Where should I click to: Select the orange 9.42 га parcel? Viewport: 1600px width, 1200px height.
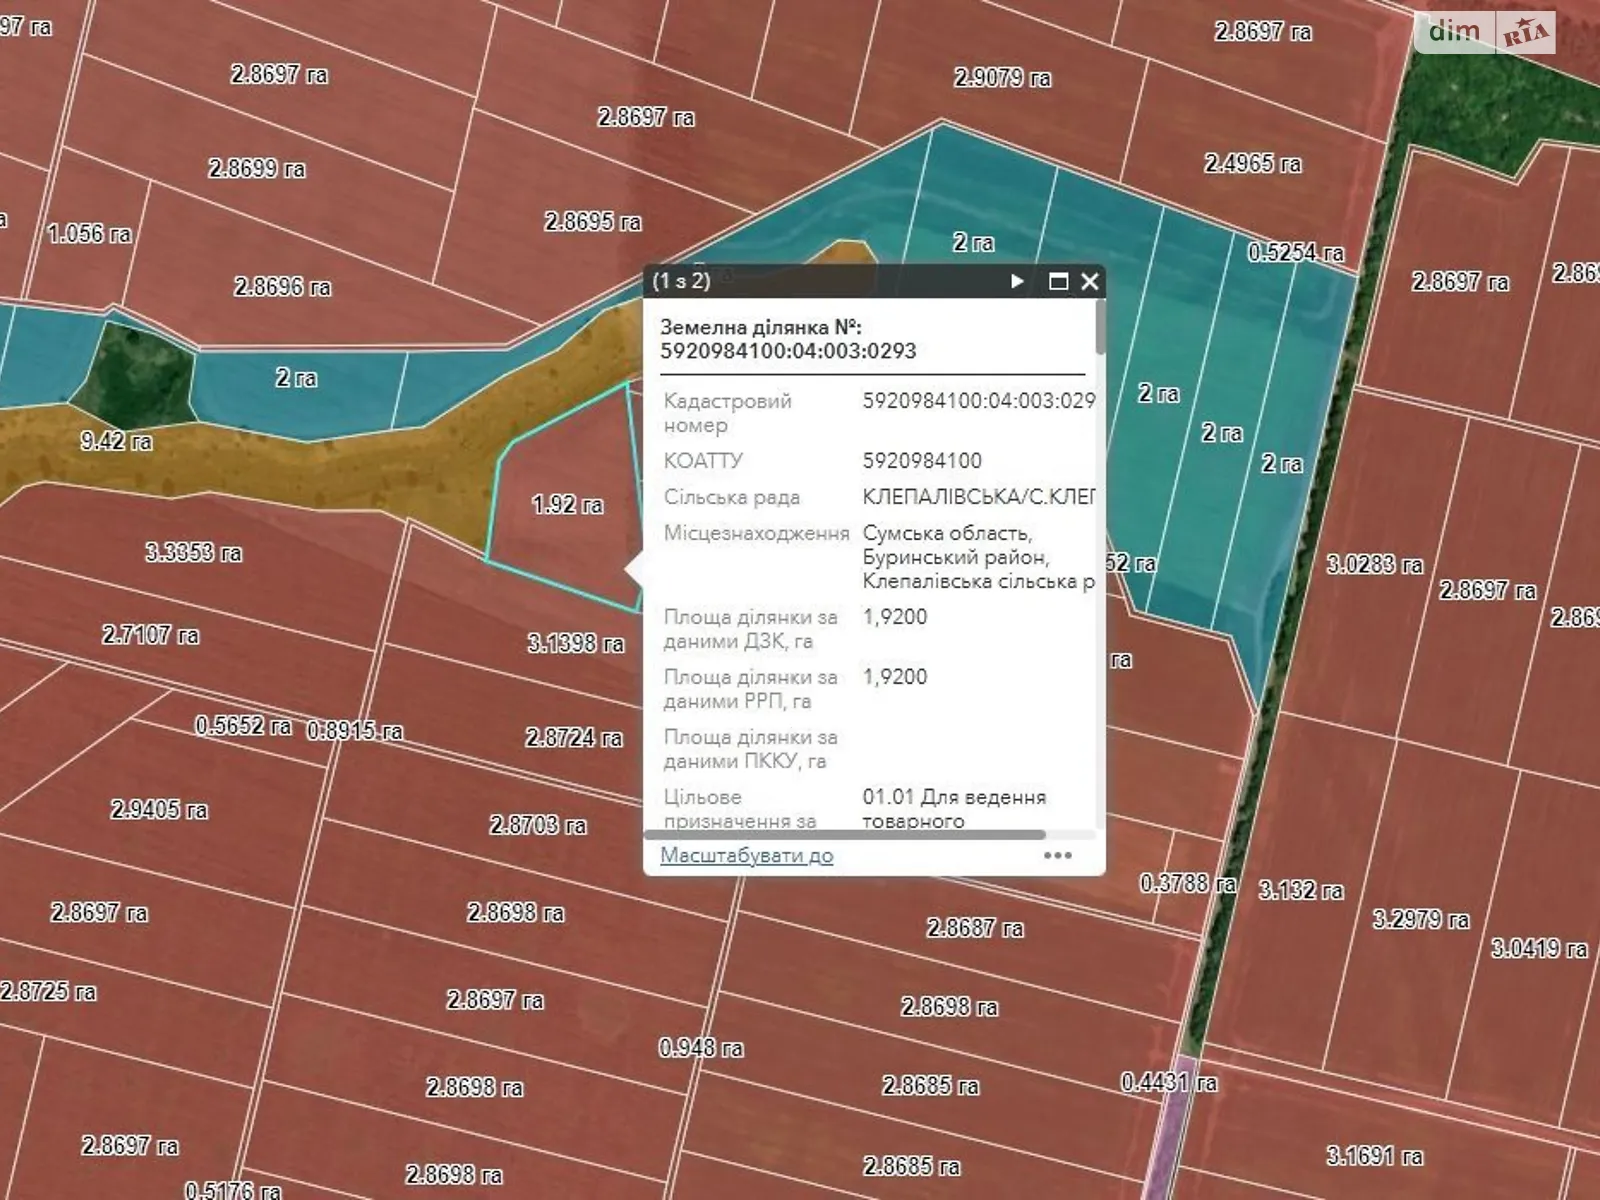point(116,441)
